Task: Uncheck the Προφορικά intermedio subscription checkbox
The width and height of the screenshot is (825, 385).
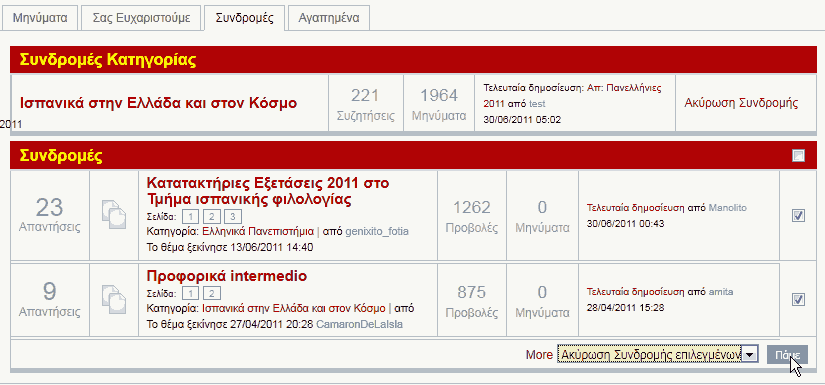Action: (798, 299)
